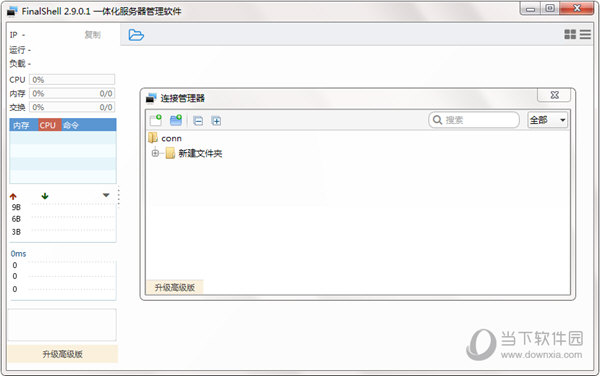Collapse all tree nodes

click(198, 121)
